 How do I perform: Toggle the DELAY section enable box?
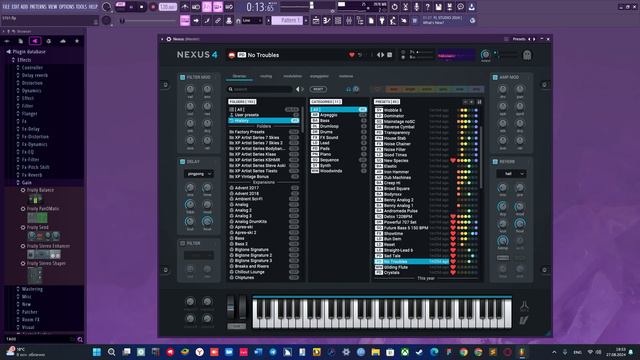coord(182,162)
